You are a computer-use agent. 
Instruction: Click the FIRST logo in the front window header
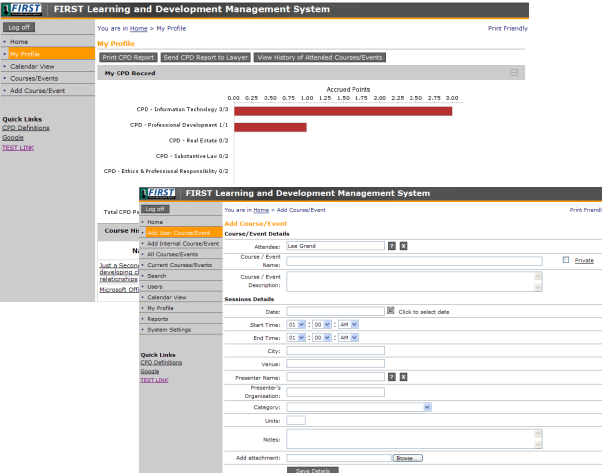pyautogui.click(x=158, y=193)
